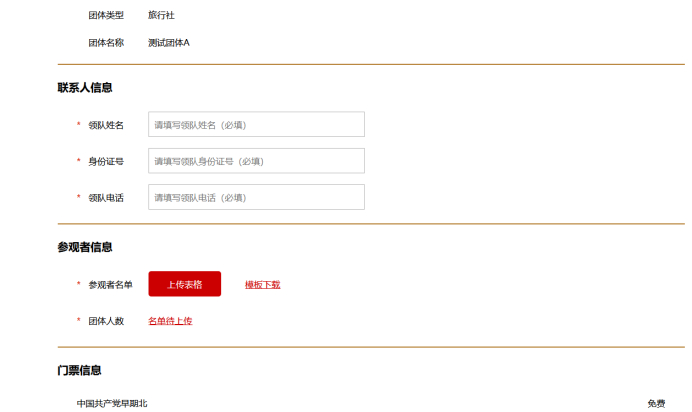Click the 名单待上传 link
Screen dimensions: 692x412
[170, 321]
